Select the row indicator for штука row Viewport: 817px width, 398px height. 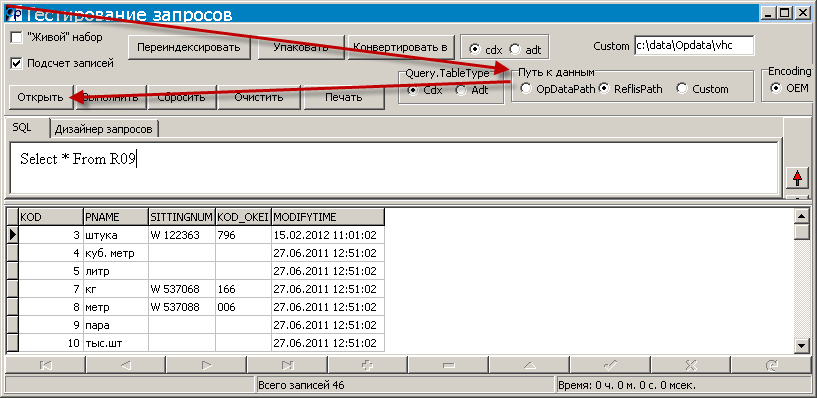click(x=12, y=235)
